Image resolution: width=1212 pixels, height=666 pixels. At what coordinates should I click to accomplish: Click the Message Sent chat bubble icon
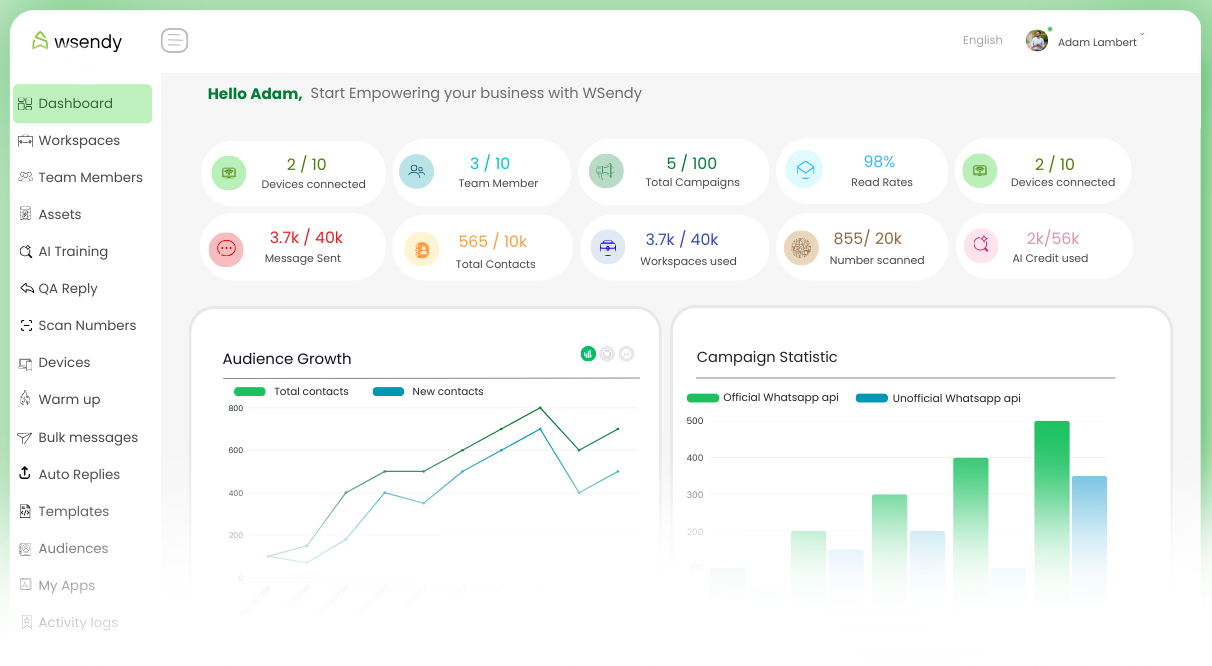pyautogui.click(x=226, y=249)
